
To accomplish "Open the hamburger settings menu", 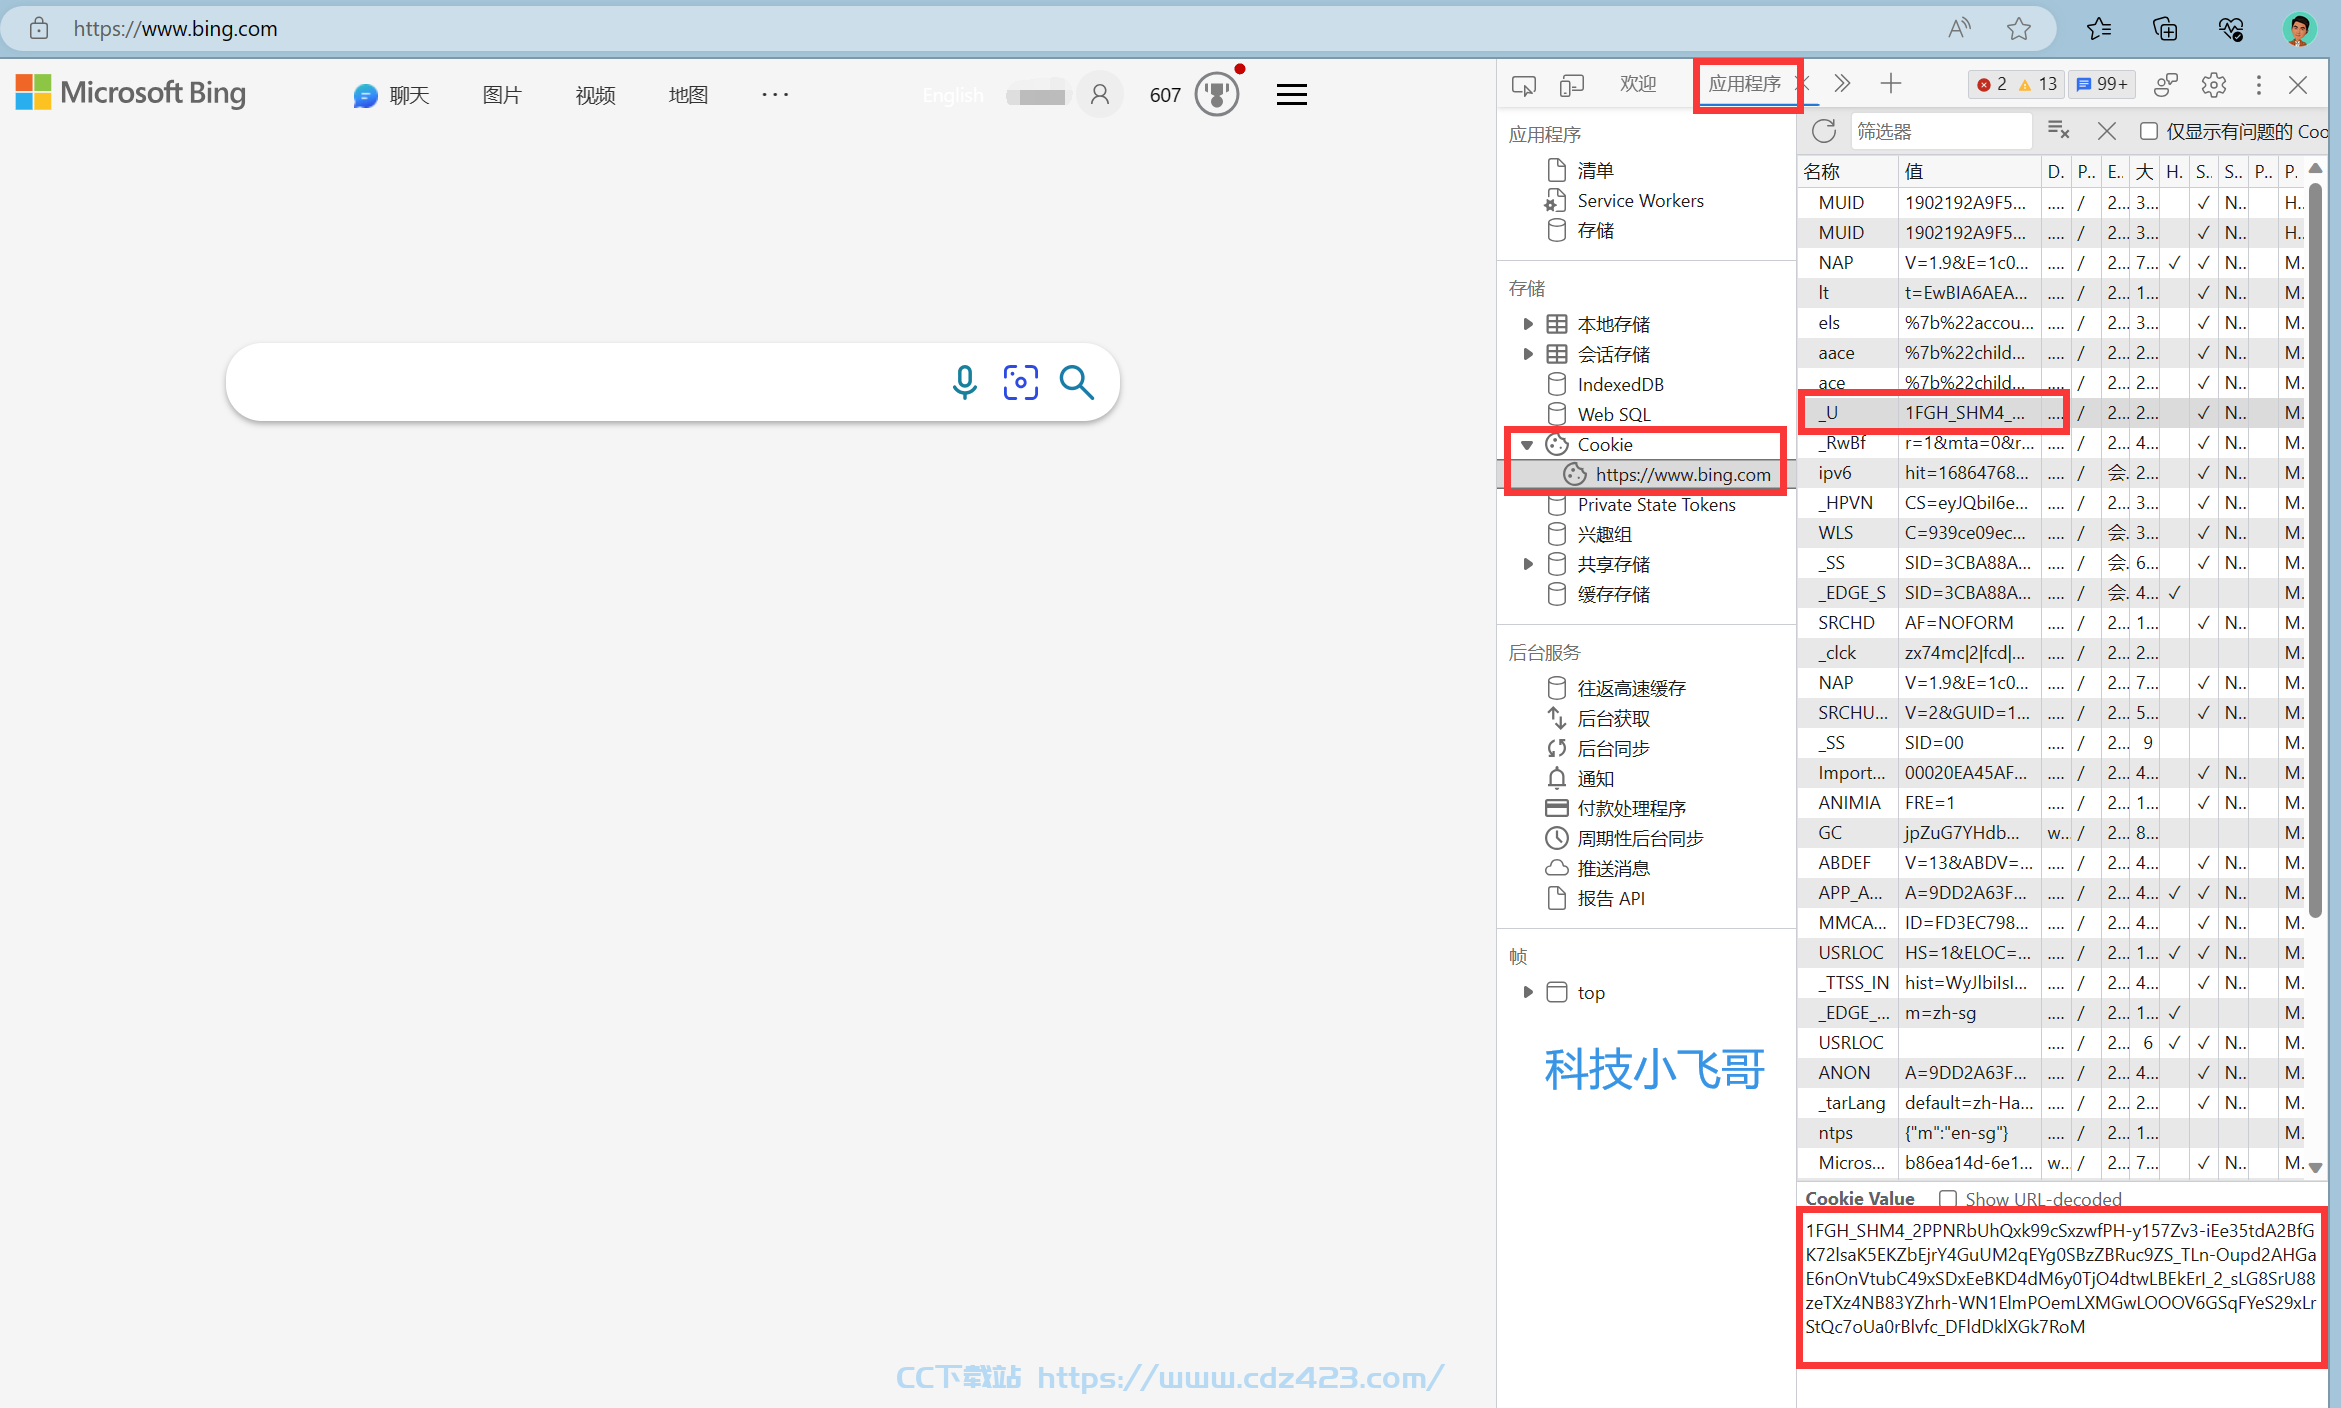I will [x=1292, y=95].
